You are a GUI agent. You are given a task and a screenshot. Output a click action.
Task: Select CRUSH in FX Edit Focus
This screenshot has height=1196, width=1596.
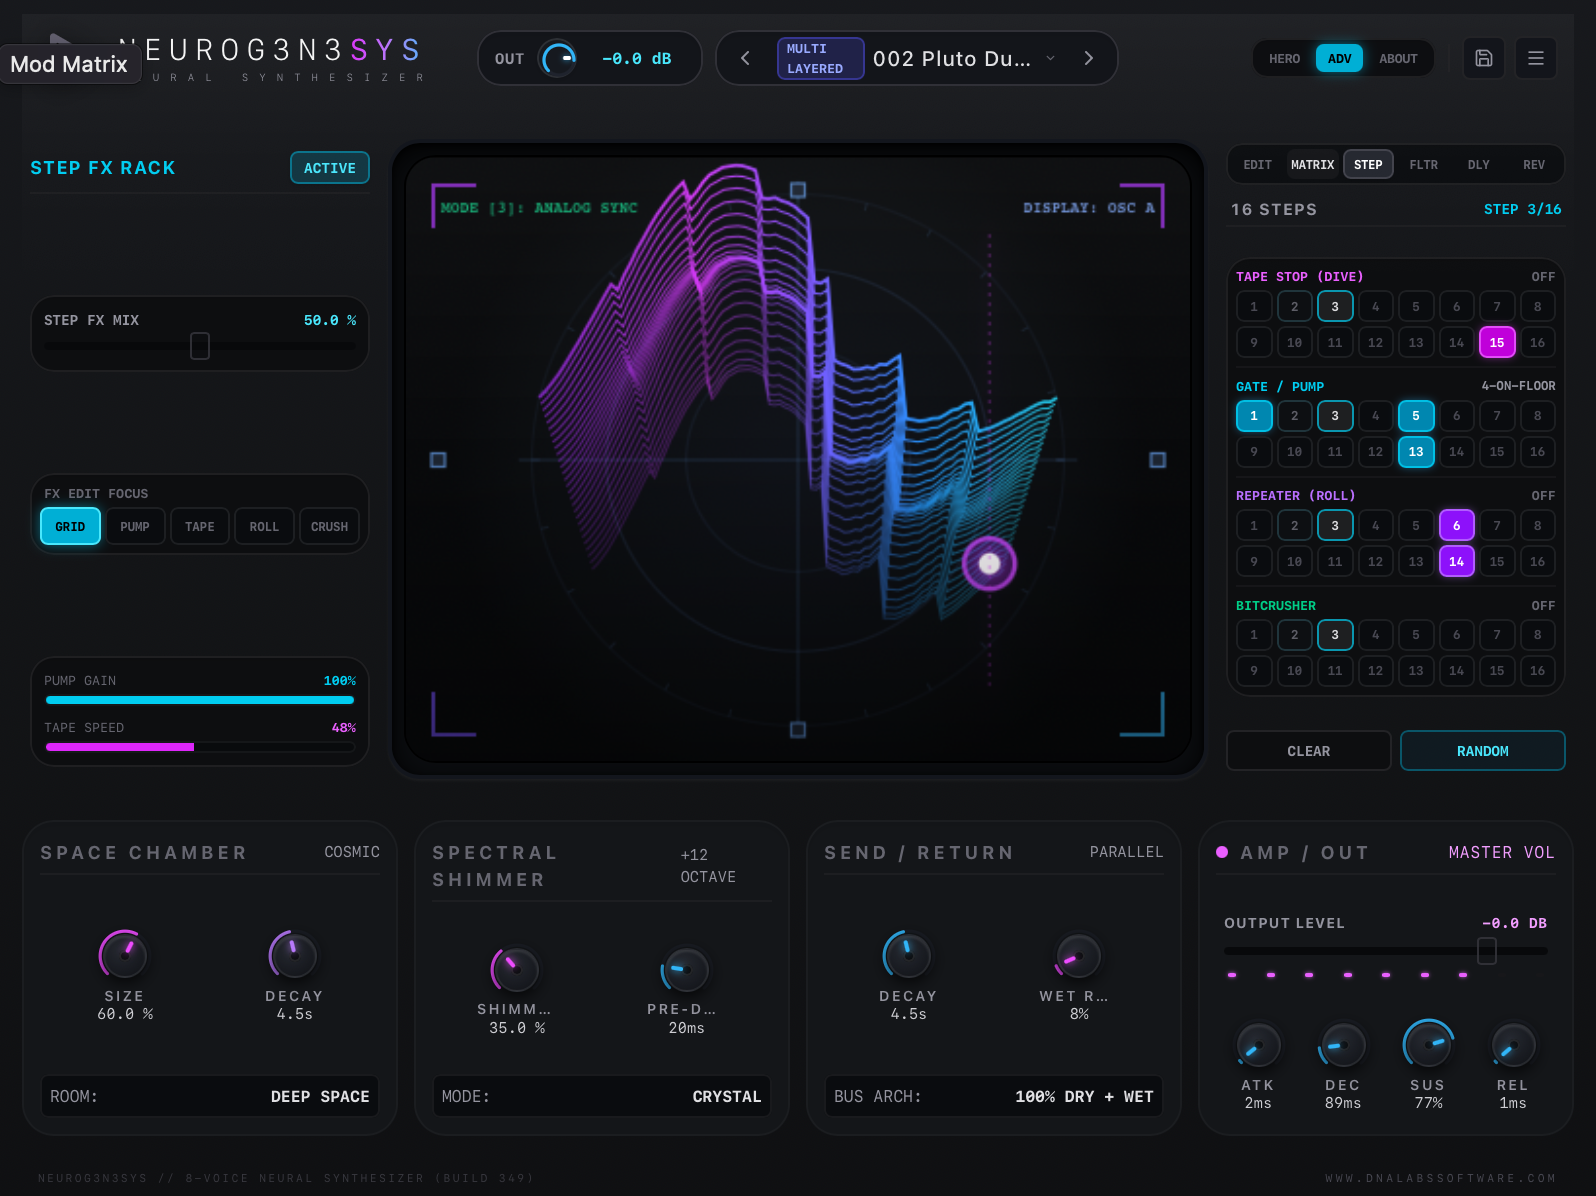click(x=329, y=526)
